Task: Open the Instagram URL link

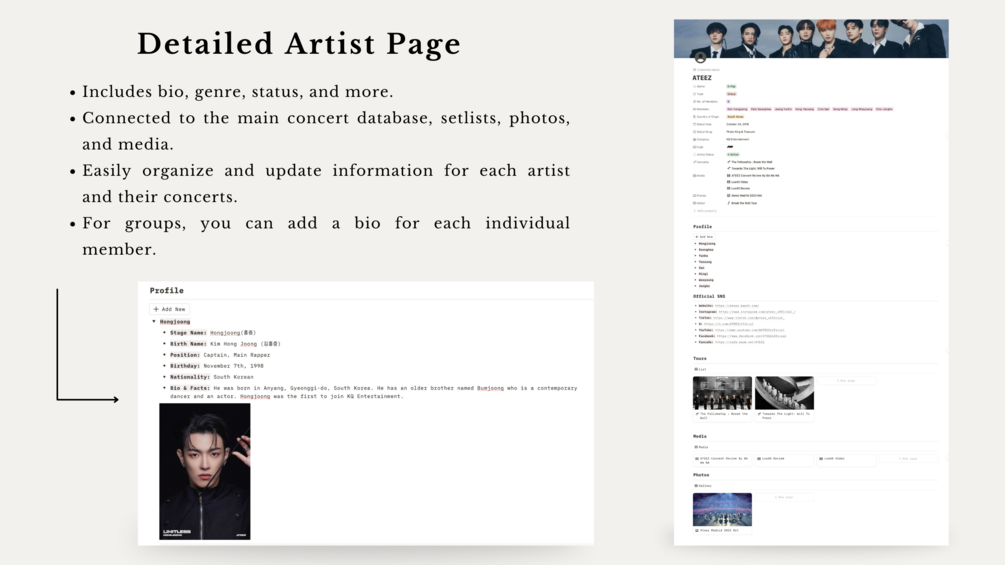Action: (757, 312)
